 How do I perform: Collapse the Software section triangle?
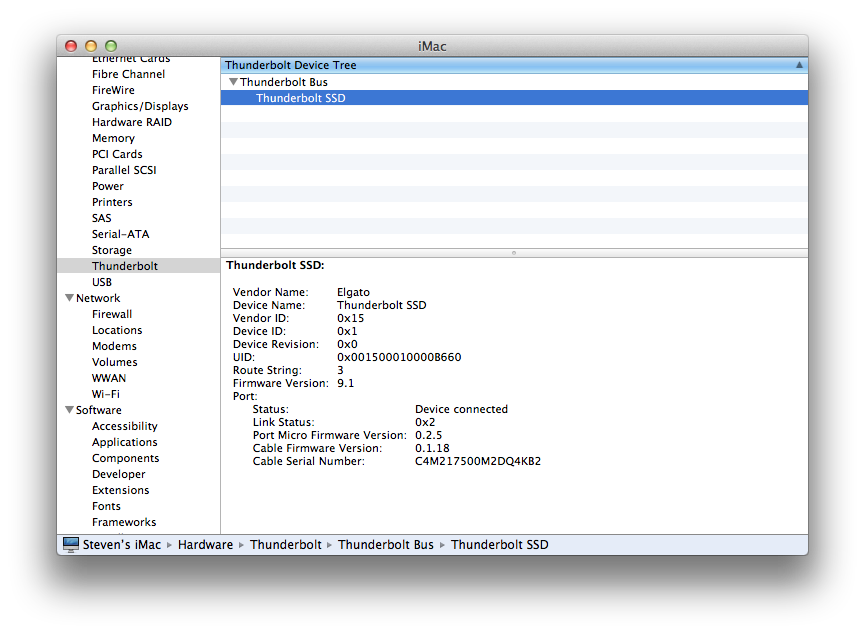69,410
